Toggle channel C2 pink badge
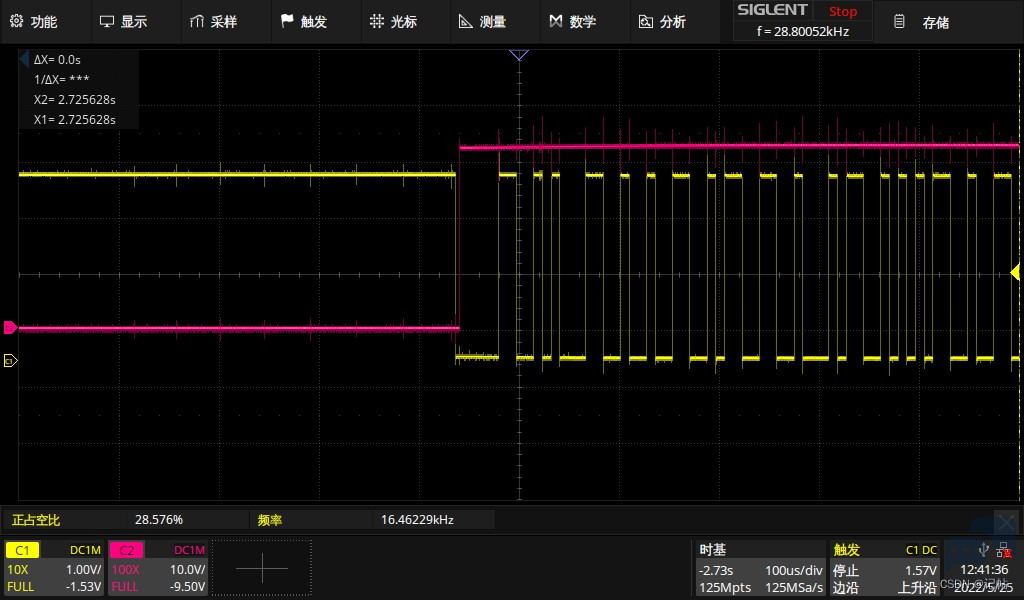This screenshot has height=600, width=1024. click(126, 550)
